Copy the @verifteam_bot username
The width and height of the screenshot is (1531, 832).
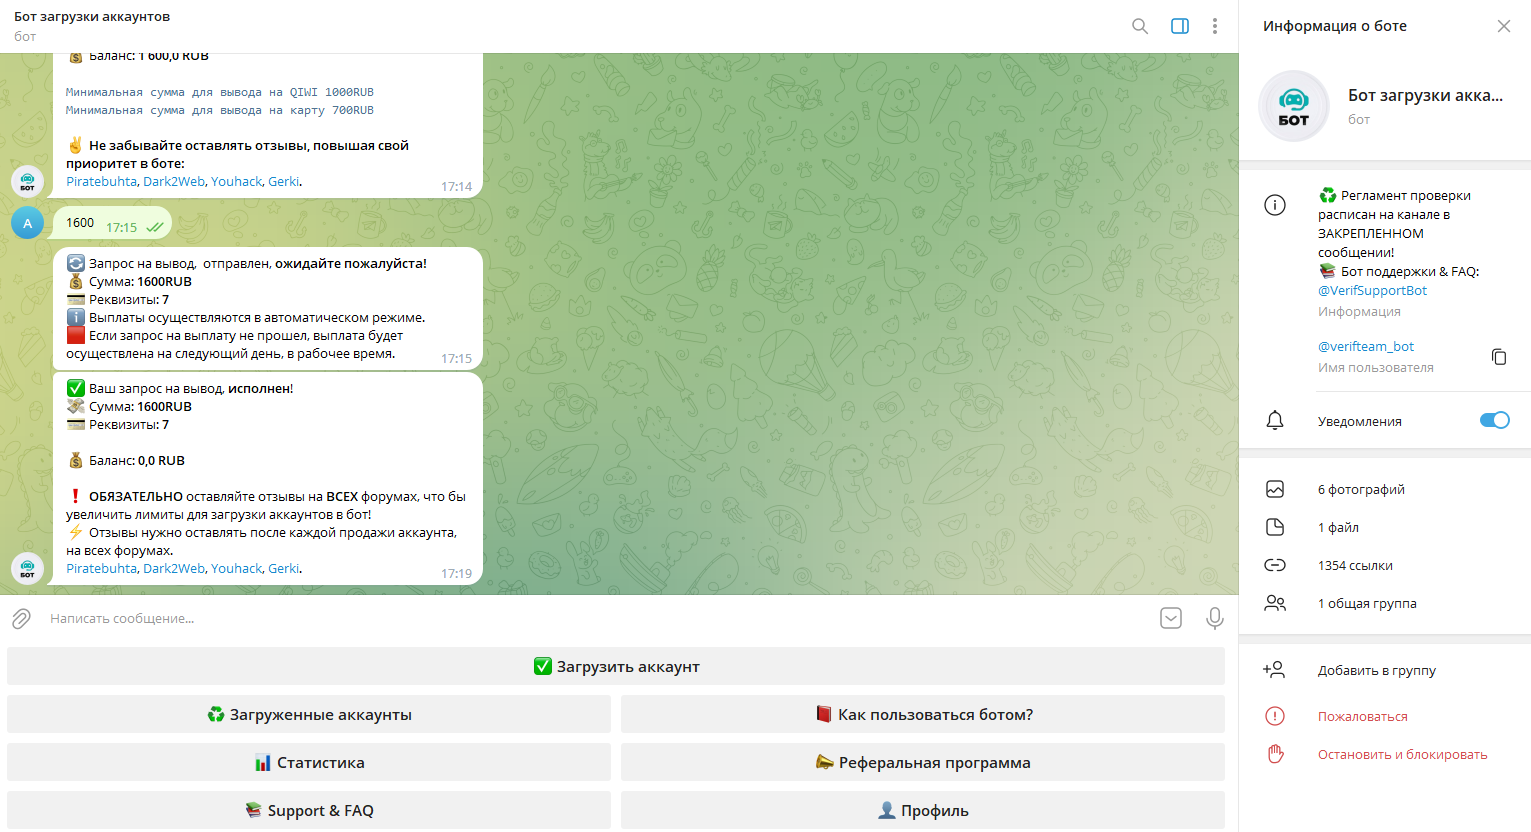pos(1498,357)
